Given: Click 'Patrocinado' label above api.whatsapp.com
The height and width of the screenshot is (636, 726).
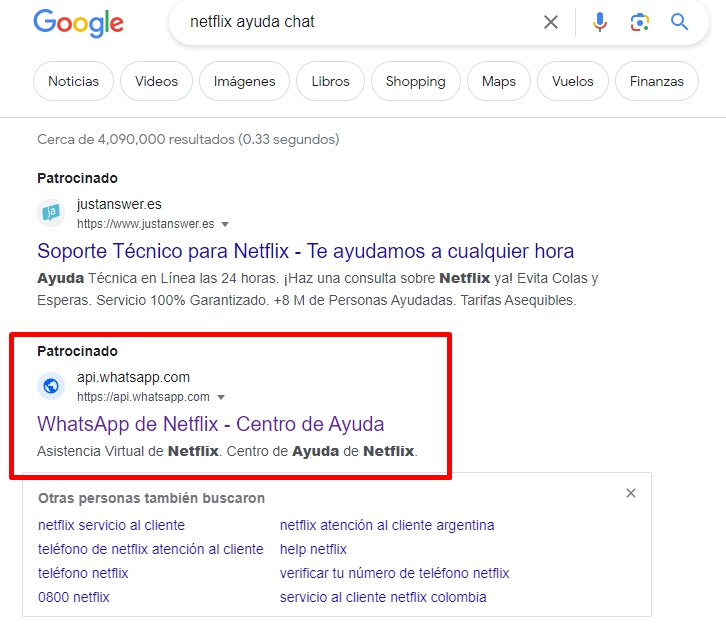Looking at the screenshot, I should (77, 351).
